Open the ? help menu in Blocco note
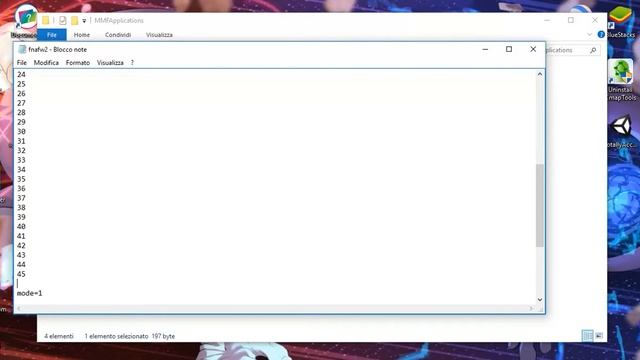The image size is (640, 360). [132, 62]
